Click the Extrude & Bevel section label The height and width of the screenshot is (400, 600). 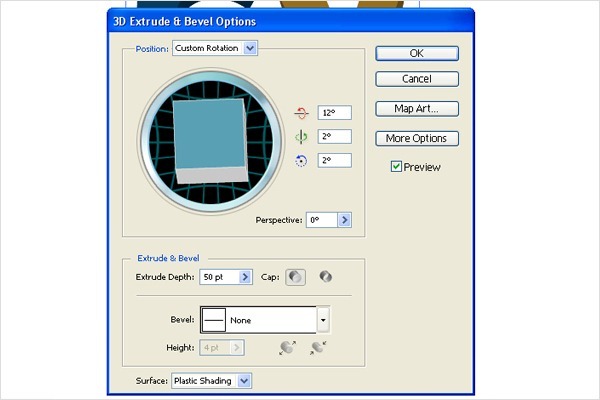pos(168,258)
